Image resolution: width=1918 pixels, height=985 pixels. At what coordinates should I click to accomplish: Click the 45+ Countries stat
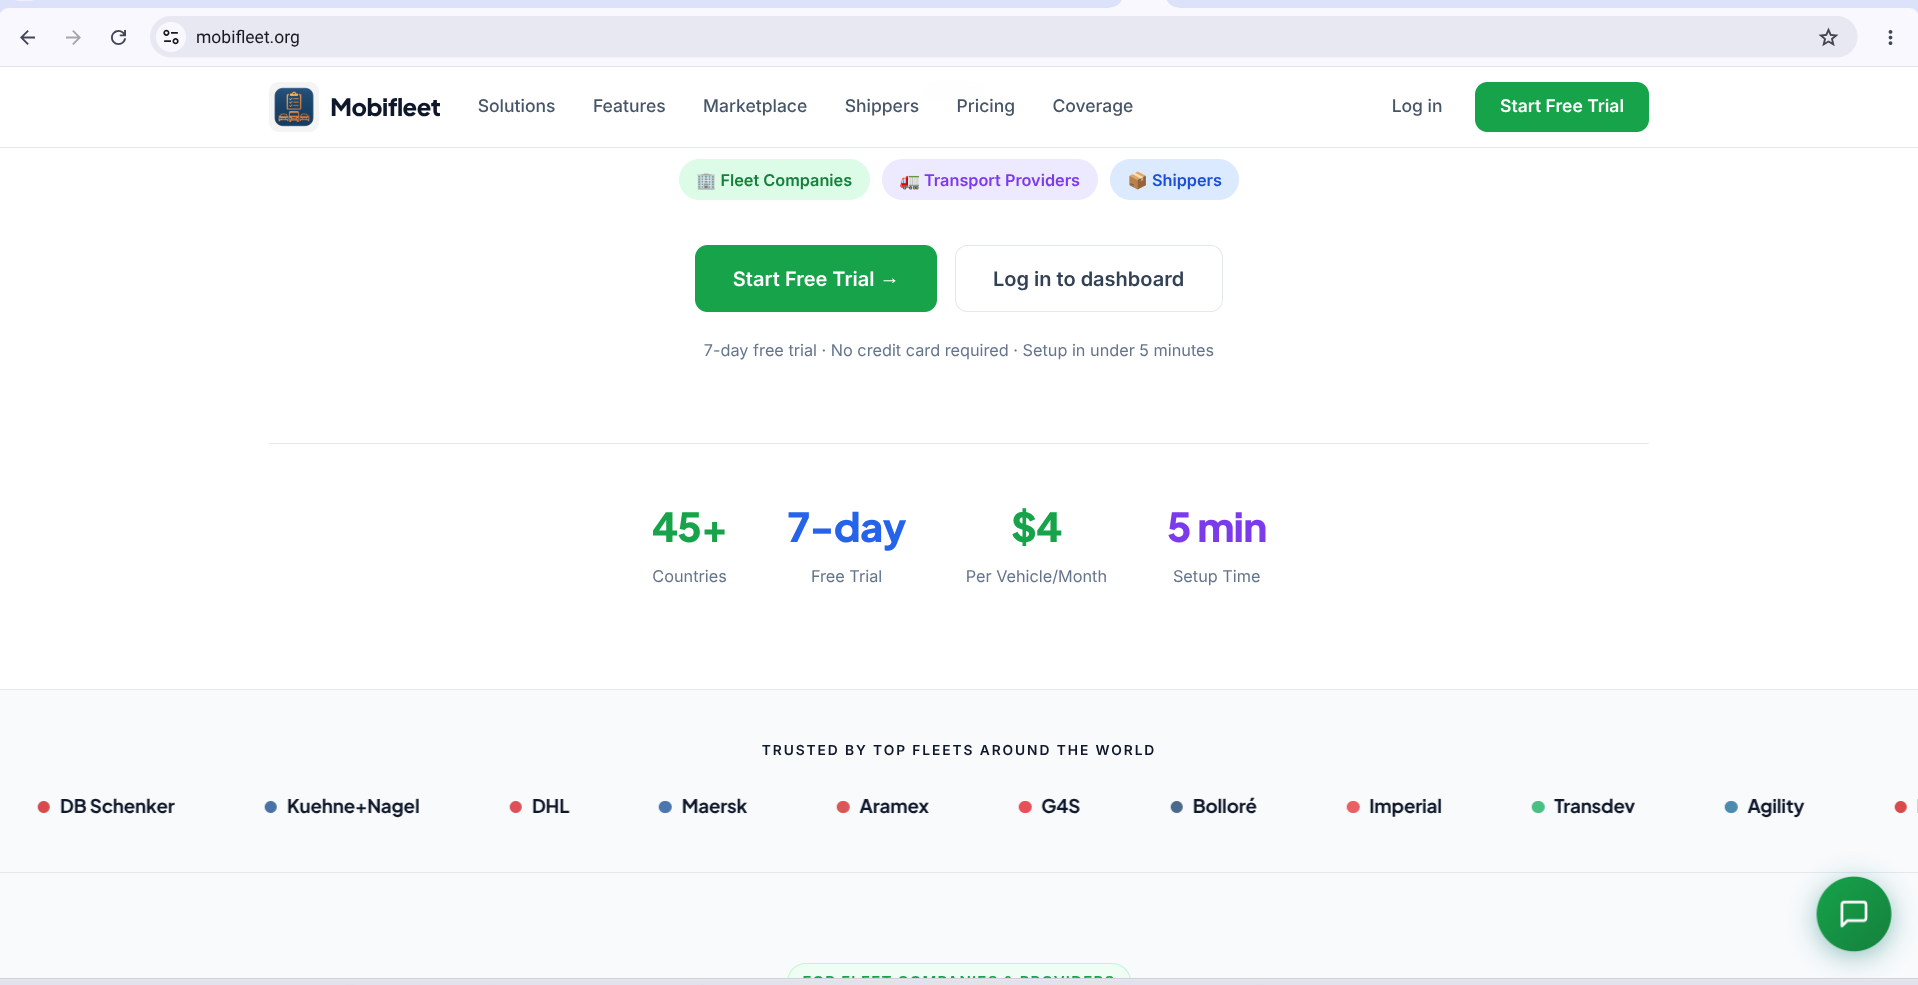(x=689, y=546)
